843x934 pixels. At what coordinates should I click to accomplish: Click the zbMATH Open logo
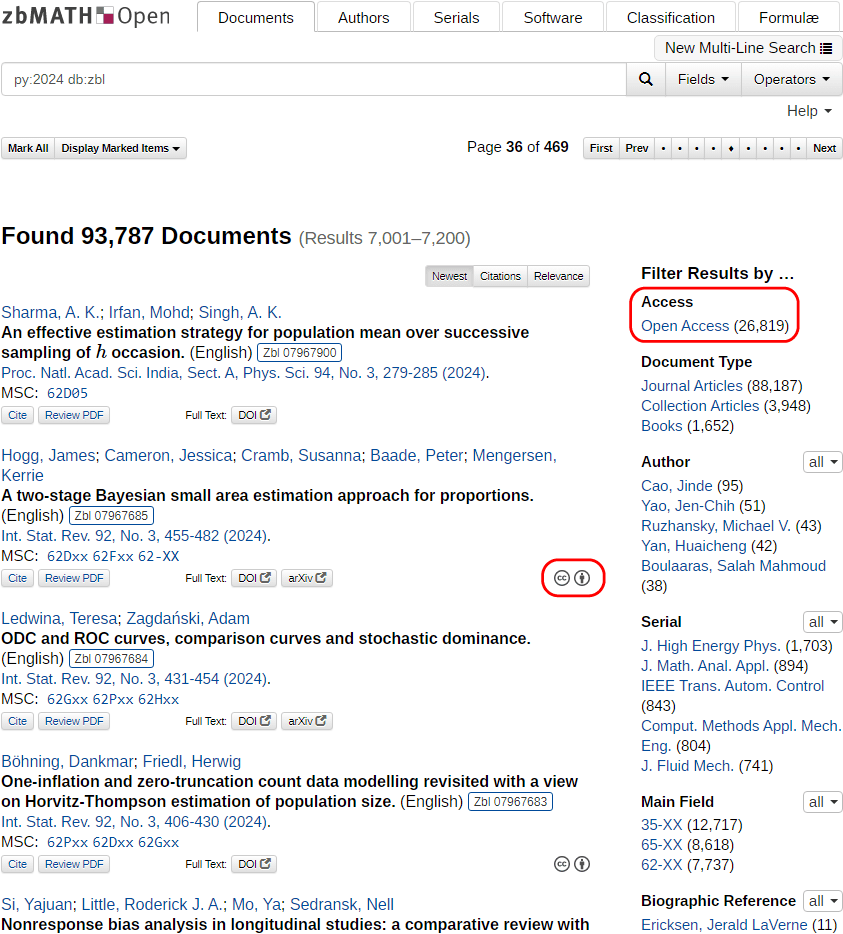coord(86,17)
